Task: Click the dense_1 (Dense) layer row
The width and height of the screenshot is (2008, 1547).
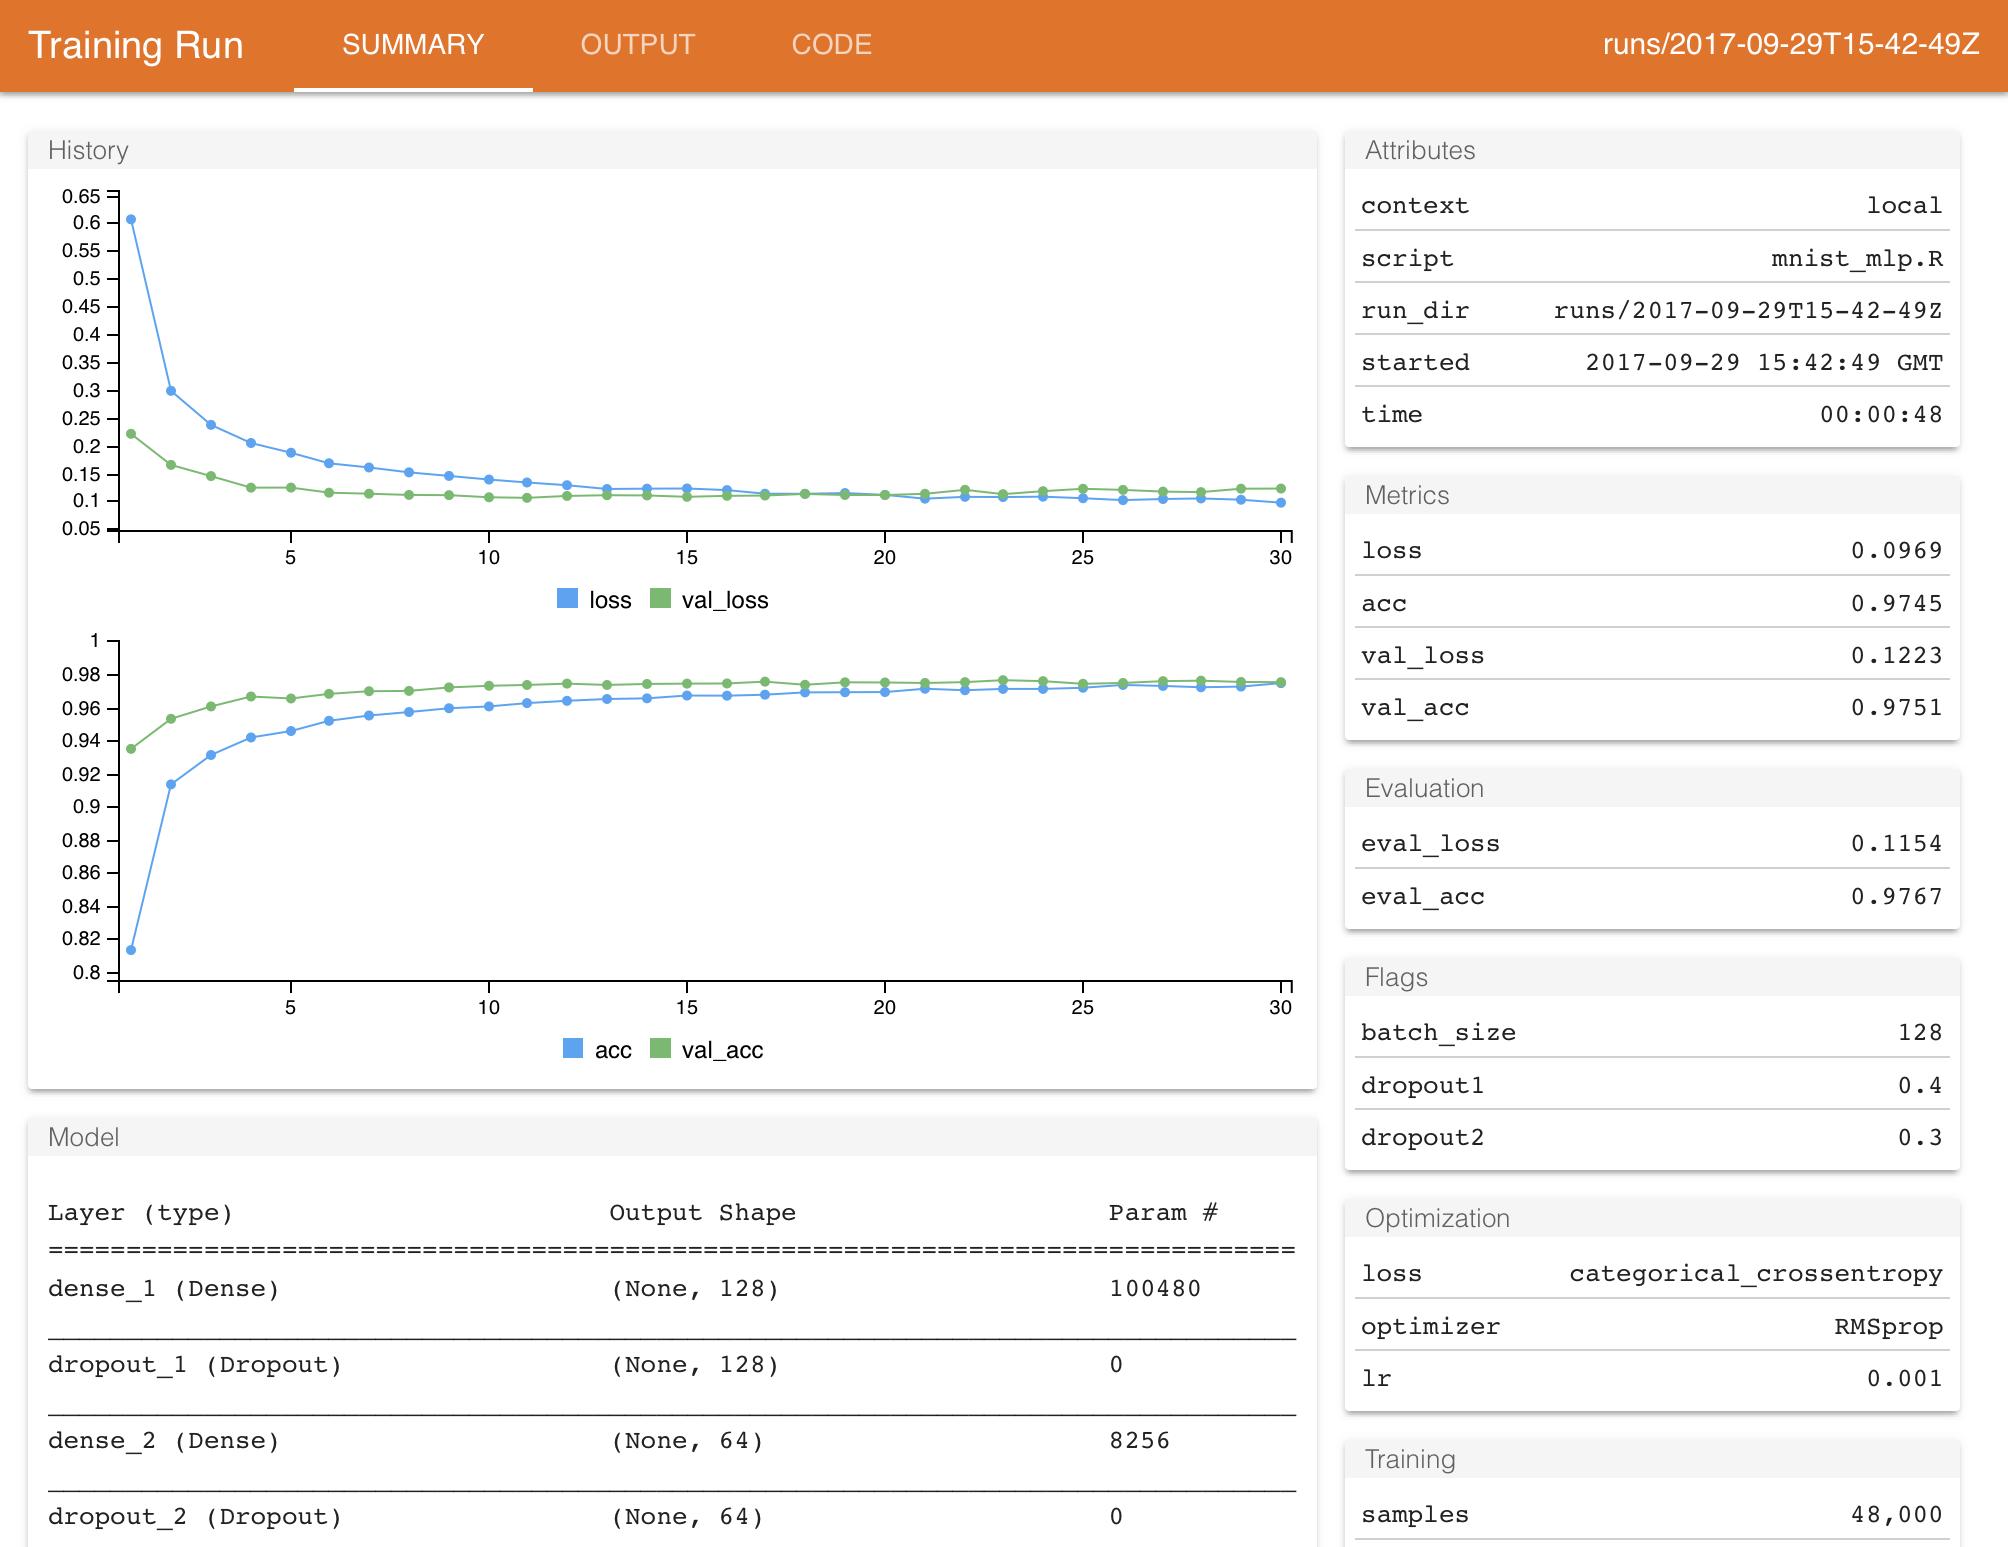Action: coord(672,1288)
